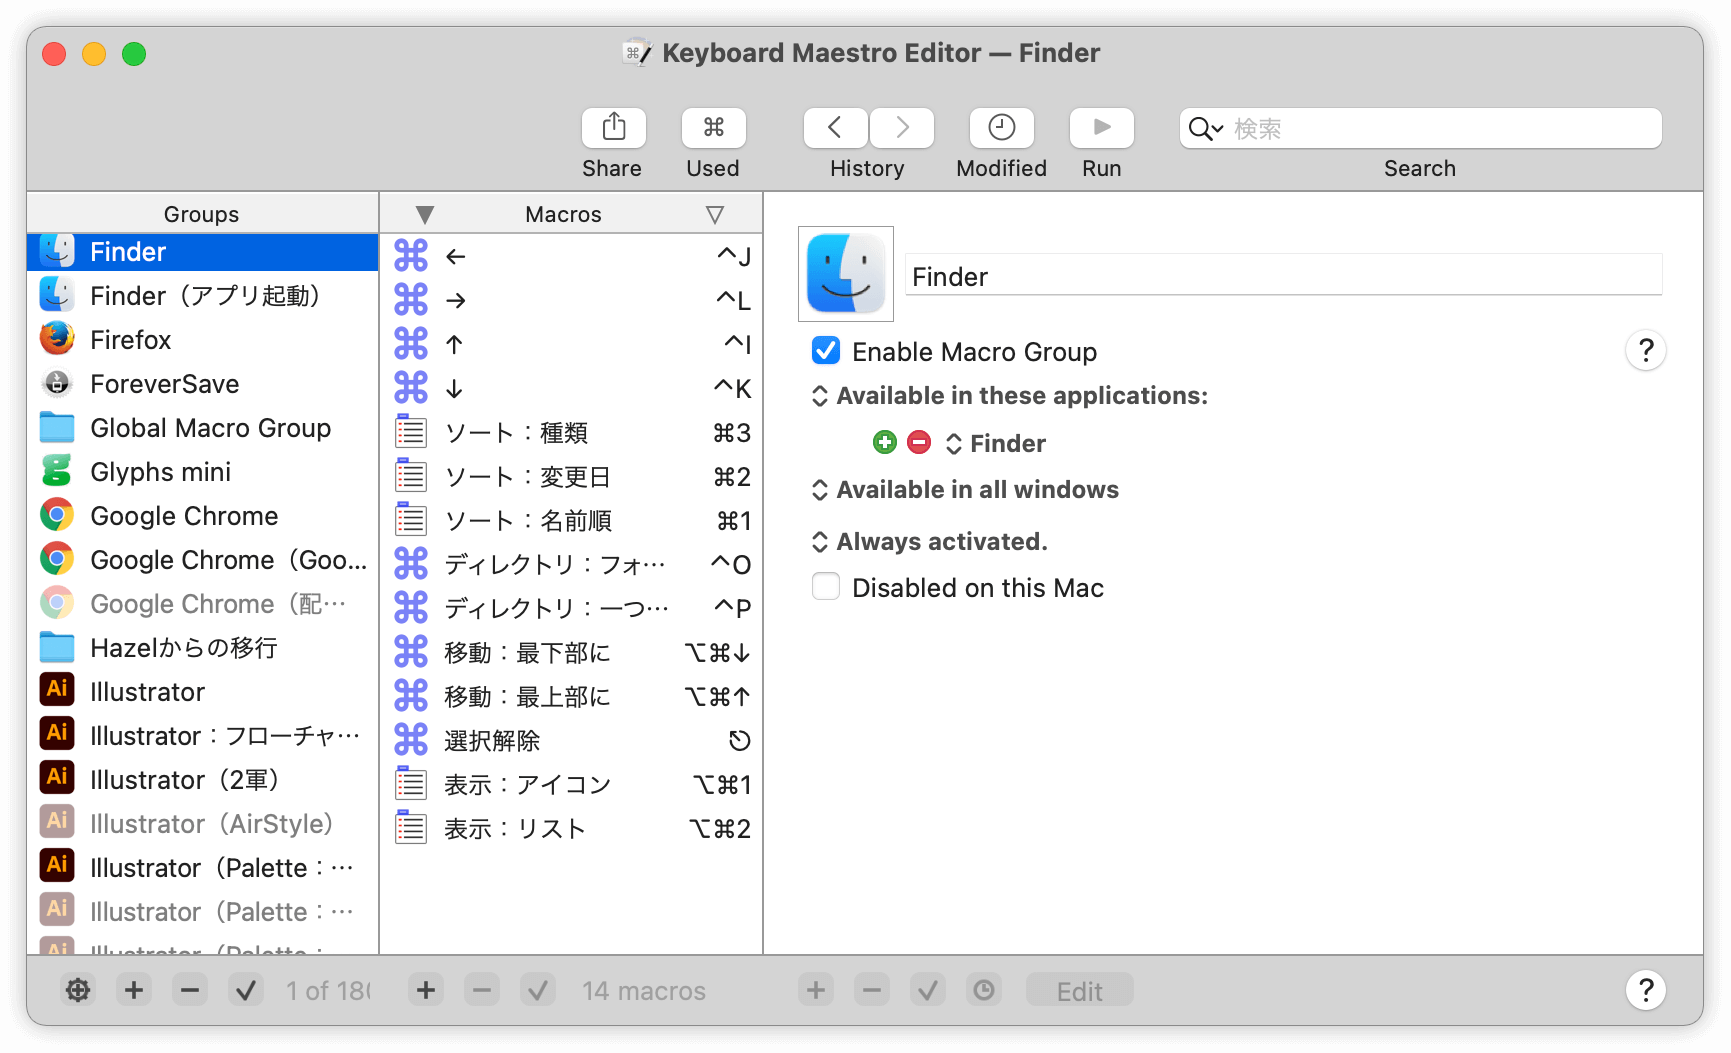This screenshot has width=1731, height=1053.
Task: Delete the selected macro group
Action: (190, 990)
